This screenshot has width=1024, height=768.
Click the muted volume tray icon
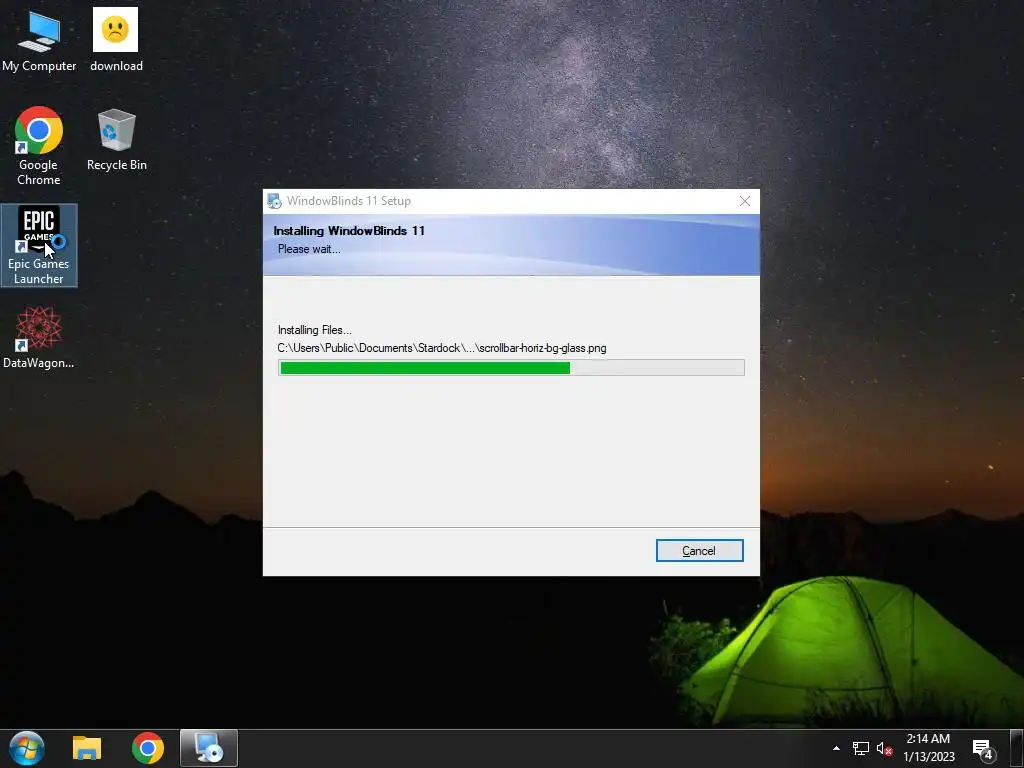(884, 748)
